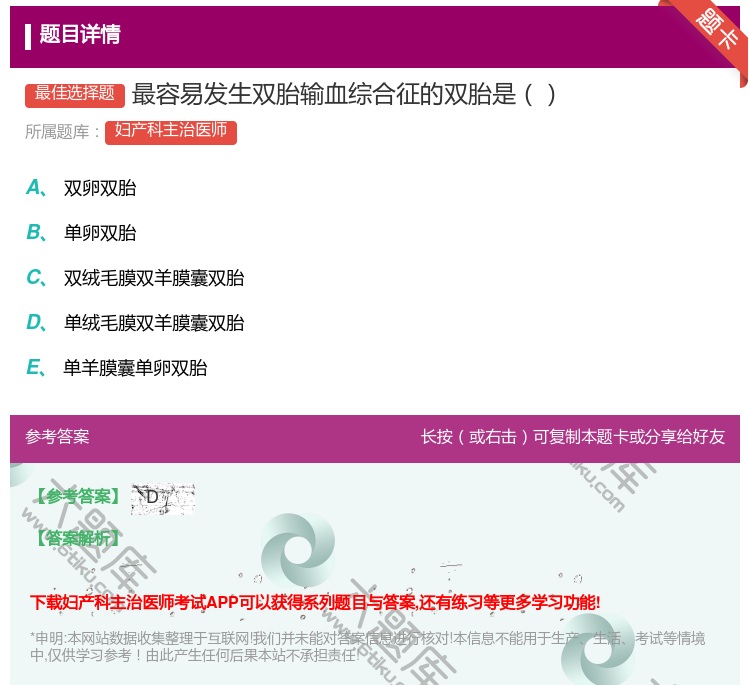Click the 长按（或右击）可复制本题卡 hint text
The image size is (750, 685).
pyautogui.click(x=573, y=437)
